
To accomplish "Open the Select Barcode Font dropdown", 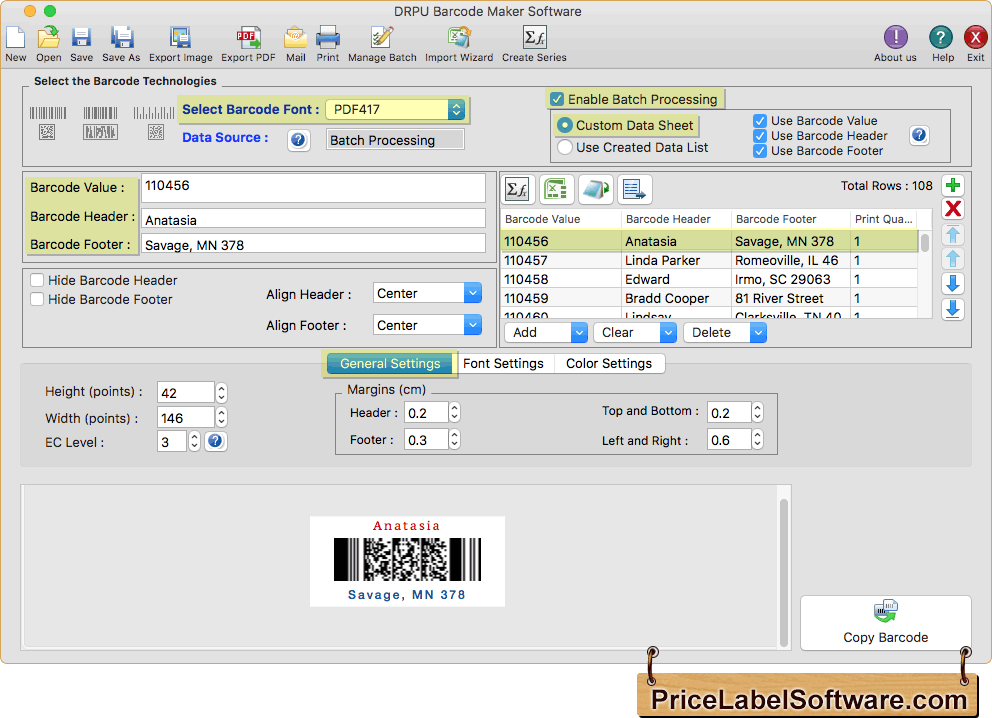I will [395, 109].
